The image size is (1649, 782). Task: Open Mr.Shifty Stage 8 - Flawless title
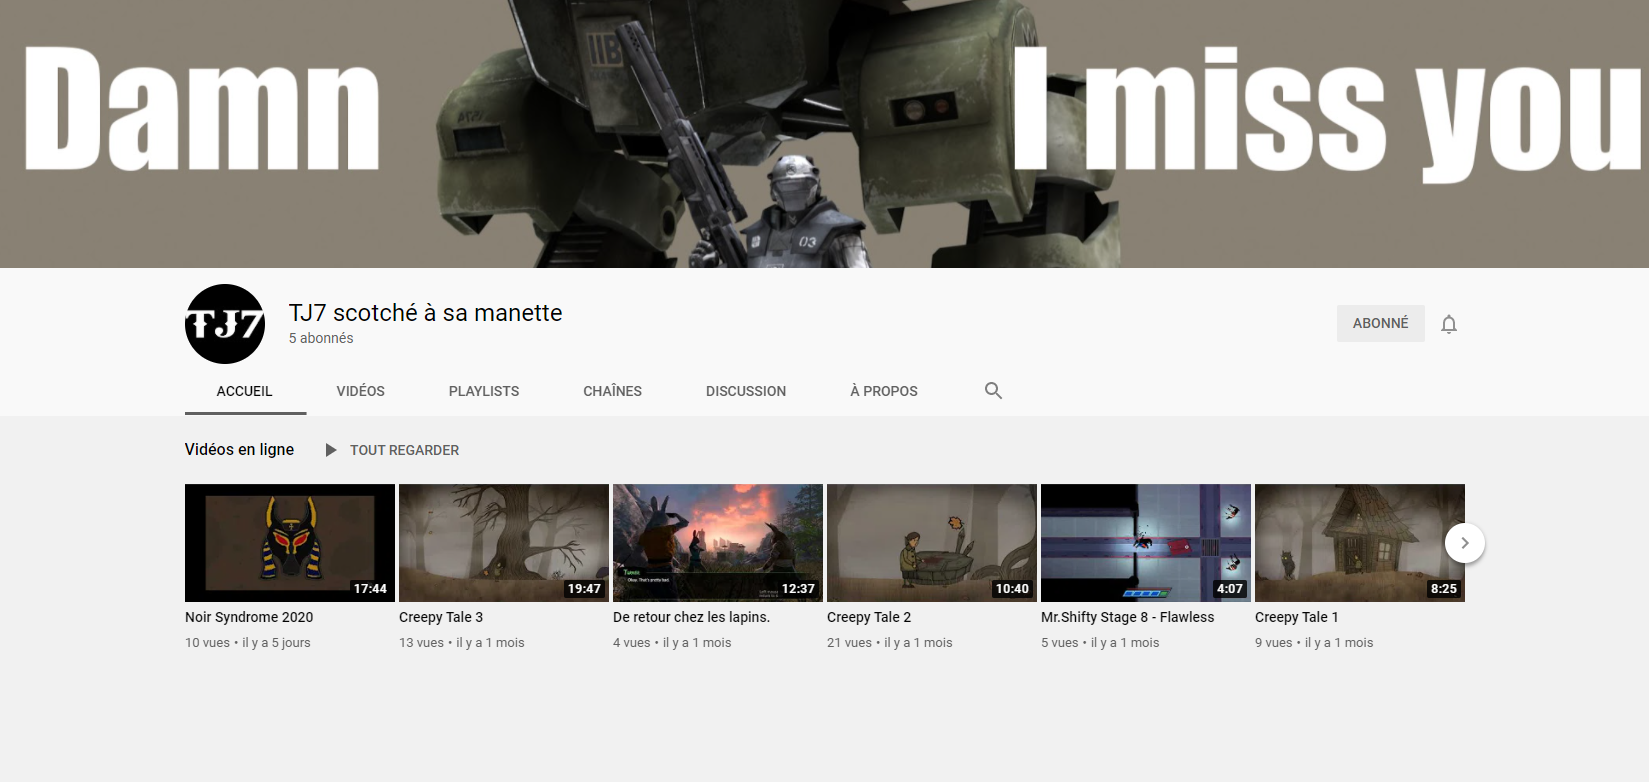tap(1128, 617)
